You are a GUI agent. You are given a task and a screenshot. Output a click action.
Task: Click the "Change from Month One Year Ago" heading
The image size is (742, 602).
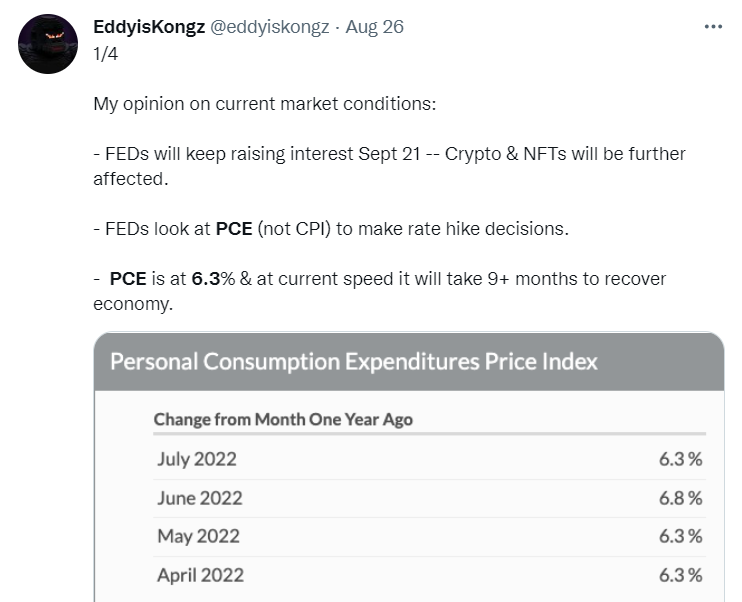tap(283, 419)
